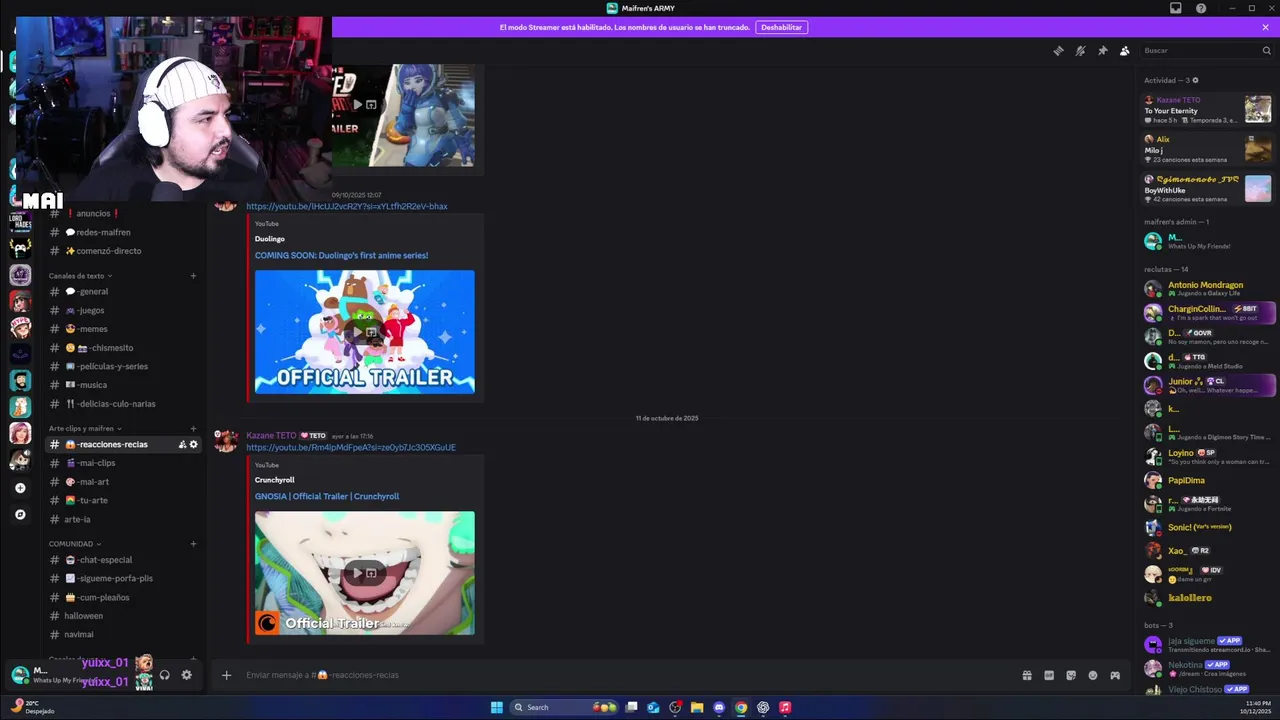Open the emoji picker icon
The image size is (1280, 720).
(x=1093, y=675)
